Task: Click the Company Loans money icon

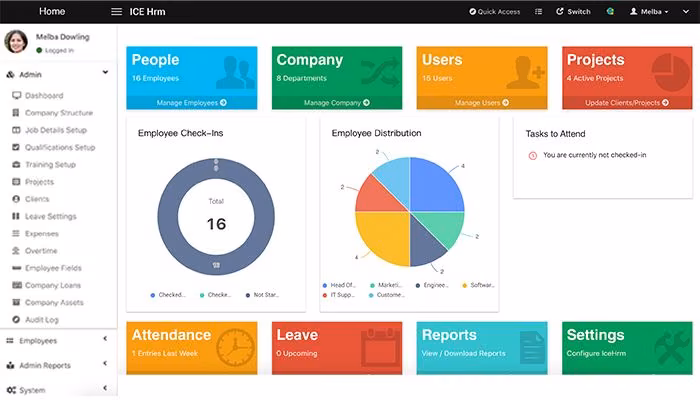Action: [17, 285]
